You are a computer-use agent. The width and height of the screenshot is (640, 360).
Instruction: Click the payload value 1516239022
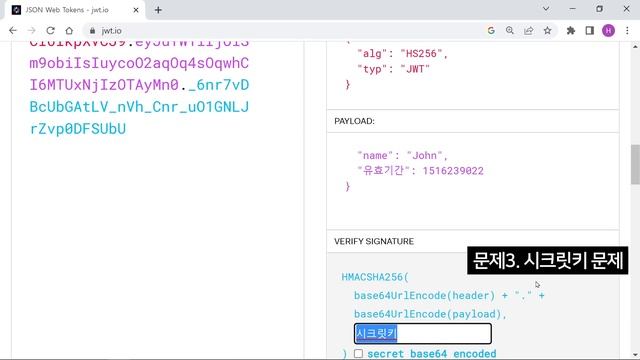click(453, 171)
